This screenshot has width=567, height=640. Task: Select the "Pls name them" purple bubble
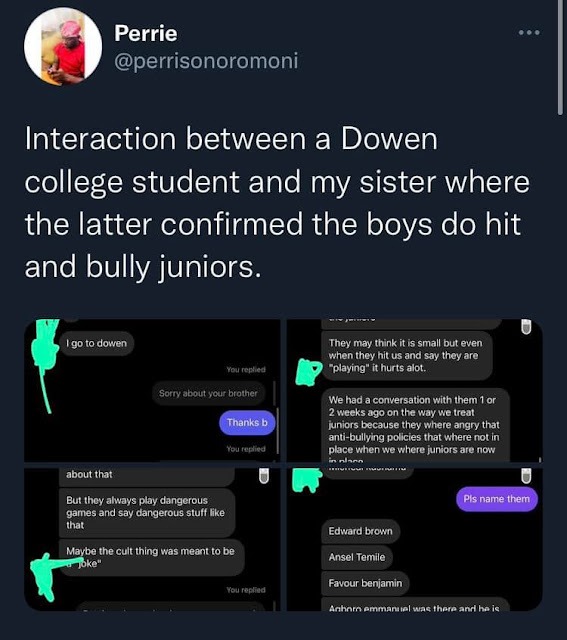[496, 499]
